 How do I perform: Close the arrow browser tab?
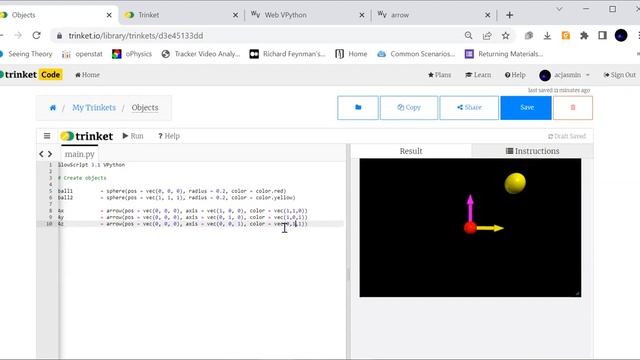pyautogui.click(x=488, y=15)
